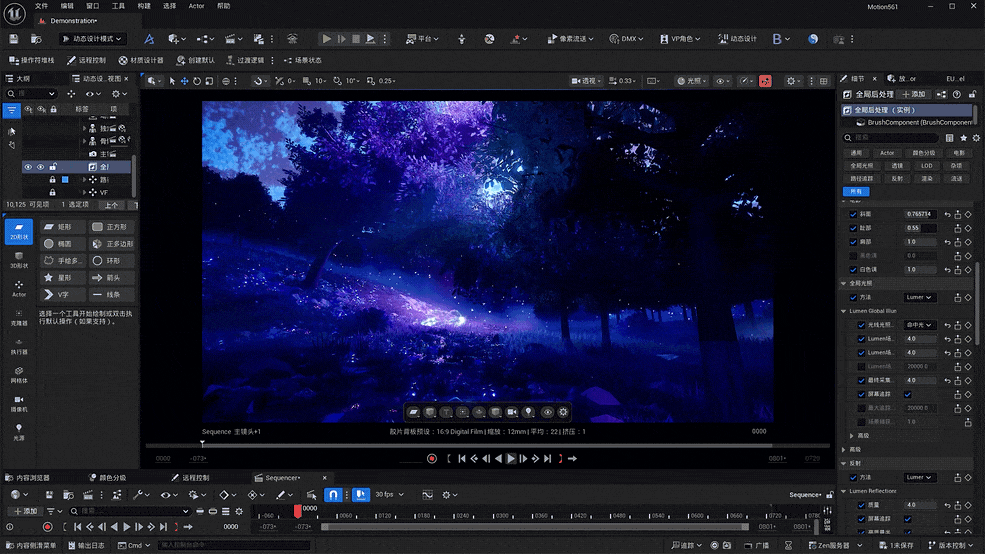Select the Actor tool category

pos(19,289)
